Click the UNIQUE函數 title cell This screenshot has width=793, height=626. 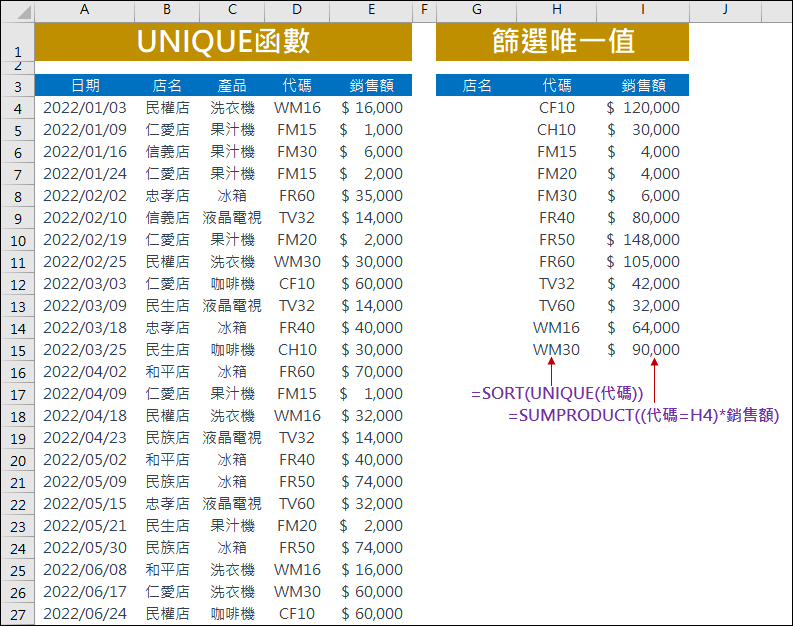pyautogui.click(x=223, y=41)
